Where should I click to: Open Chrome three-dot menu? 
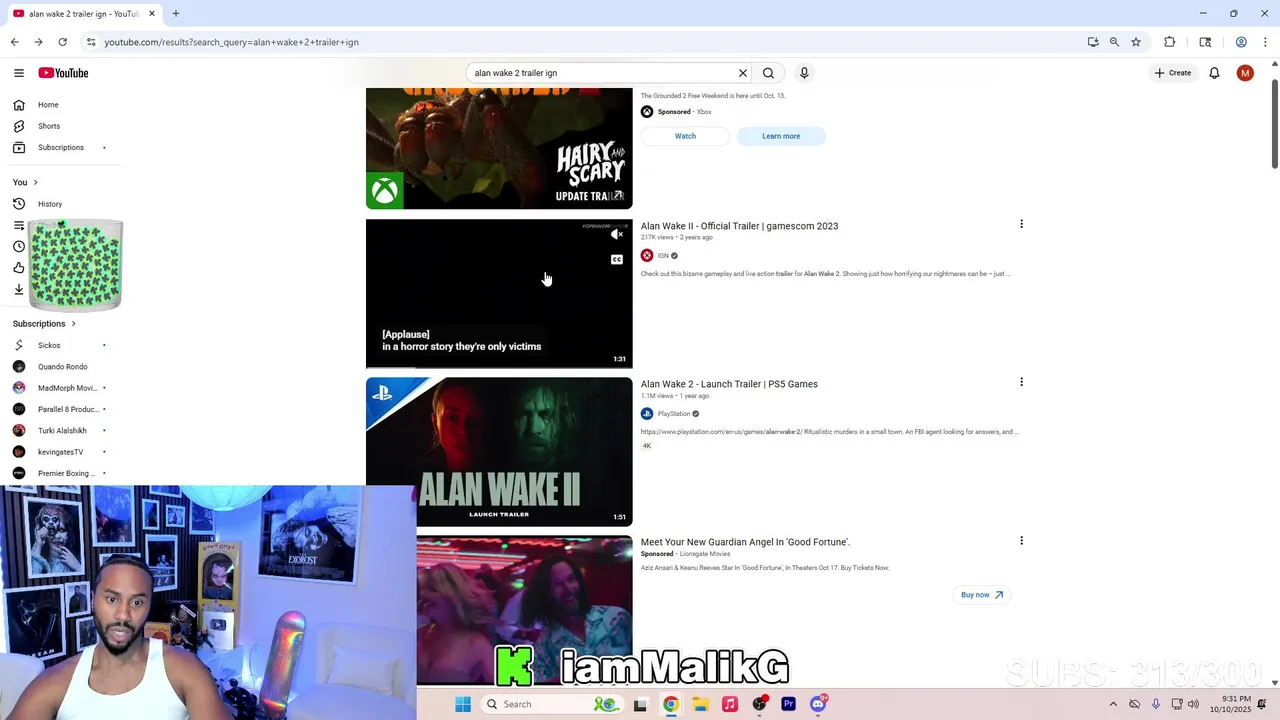pyautogui.click(x=1266, y=42)
